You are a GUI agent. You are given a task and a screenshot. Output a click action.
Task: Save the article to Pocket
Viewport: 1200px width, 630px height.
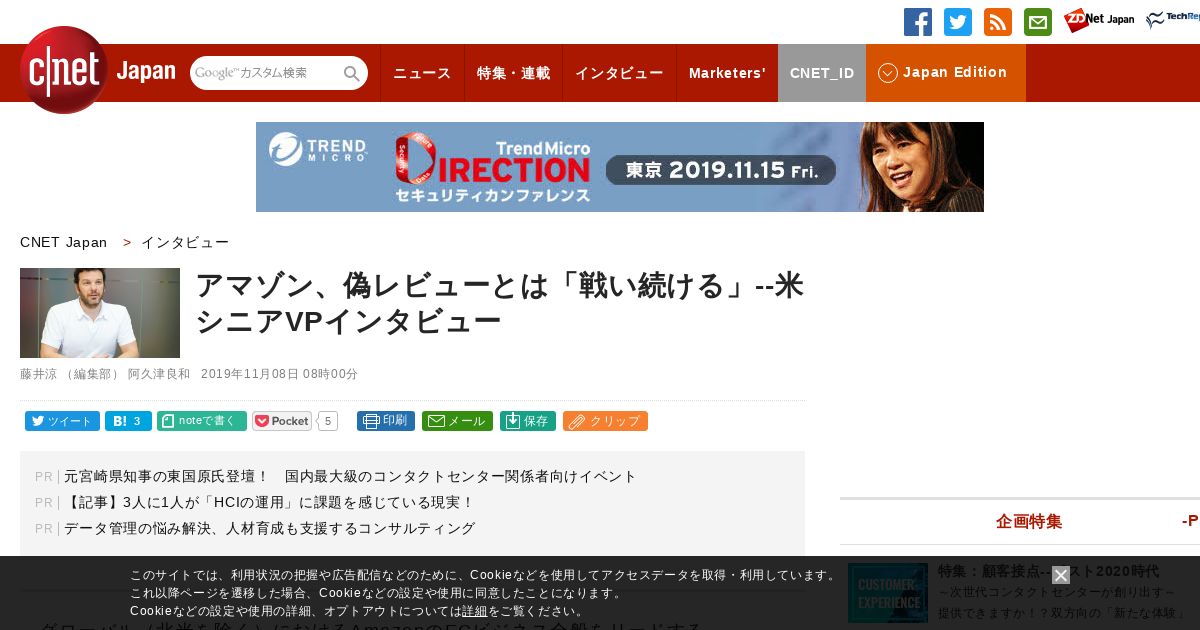(x=282, y=421)
